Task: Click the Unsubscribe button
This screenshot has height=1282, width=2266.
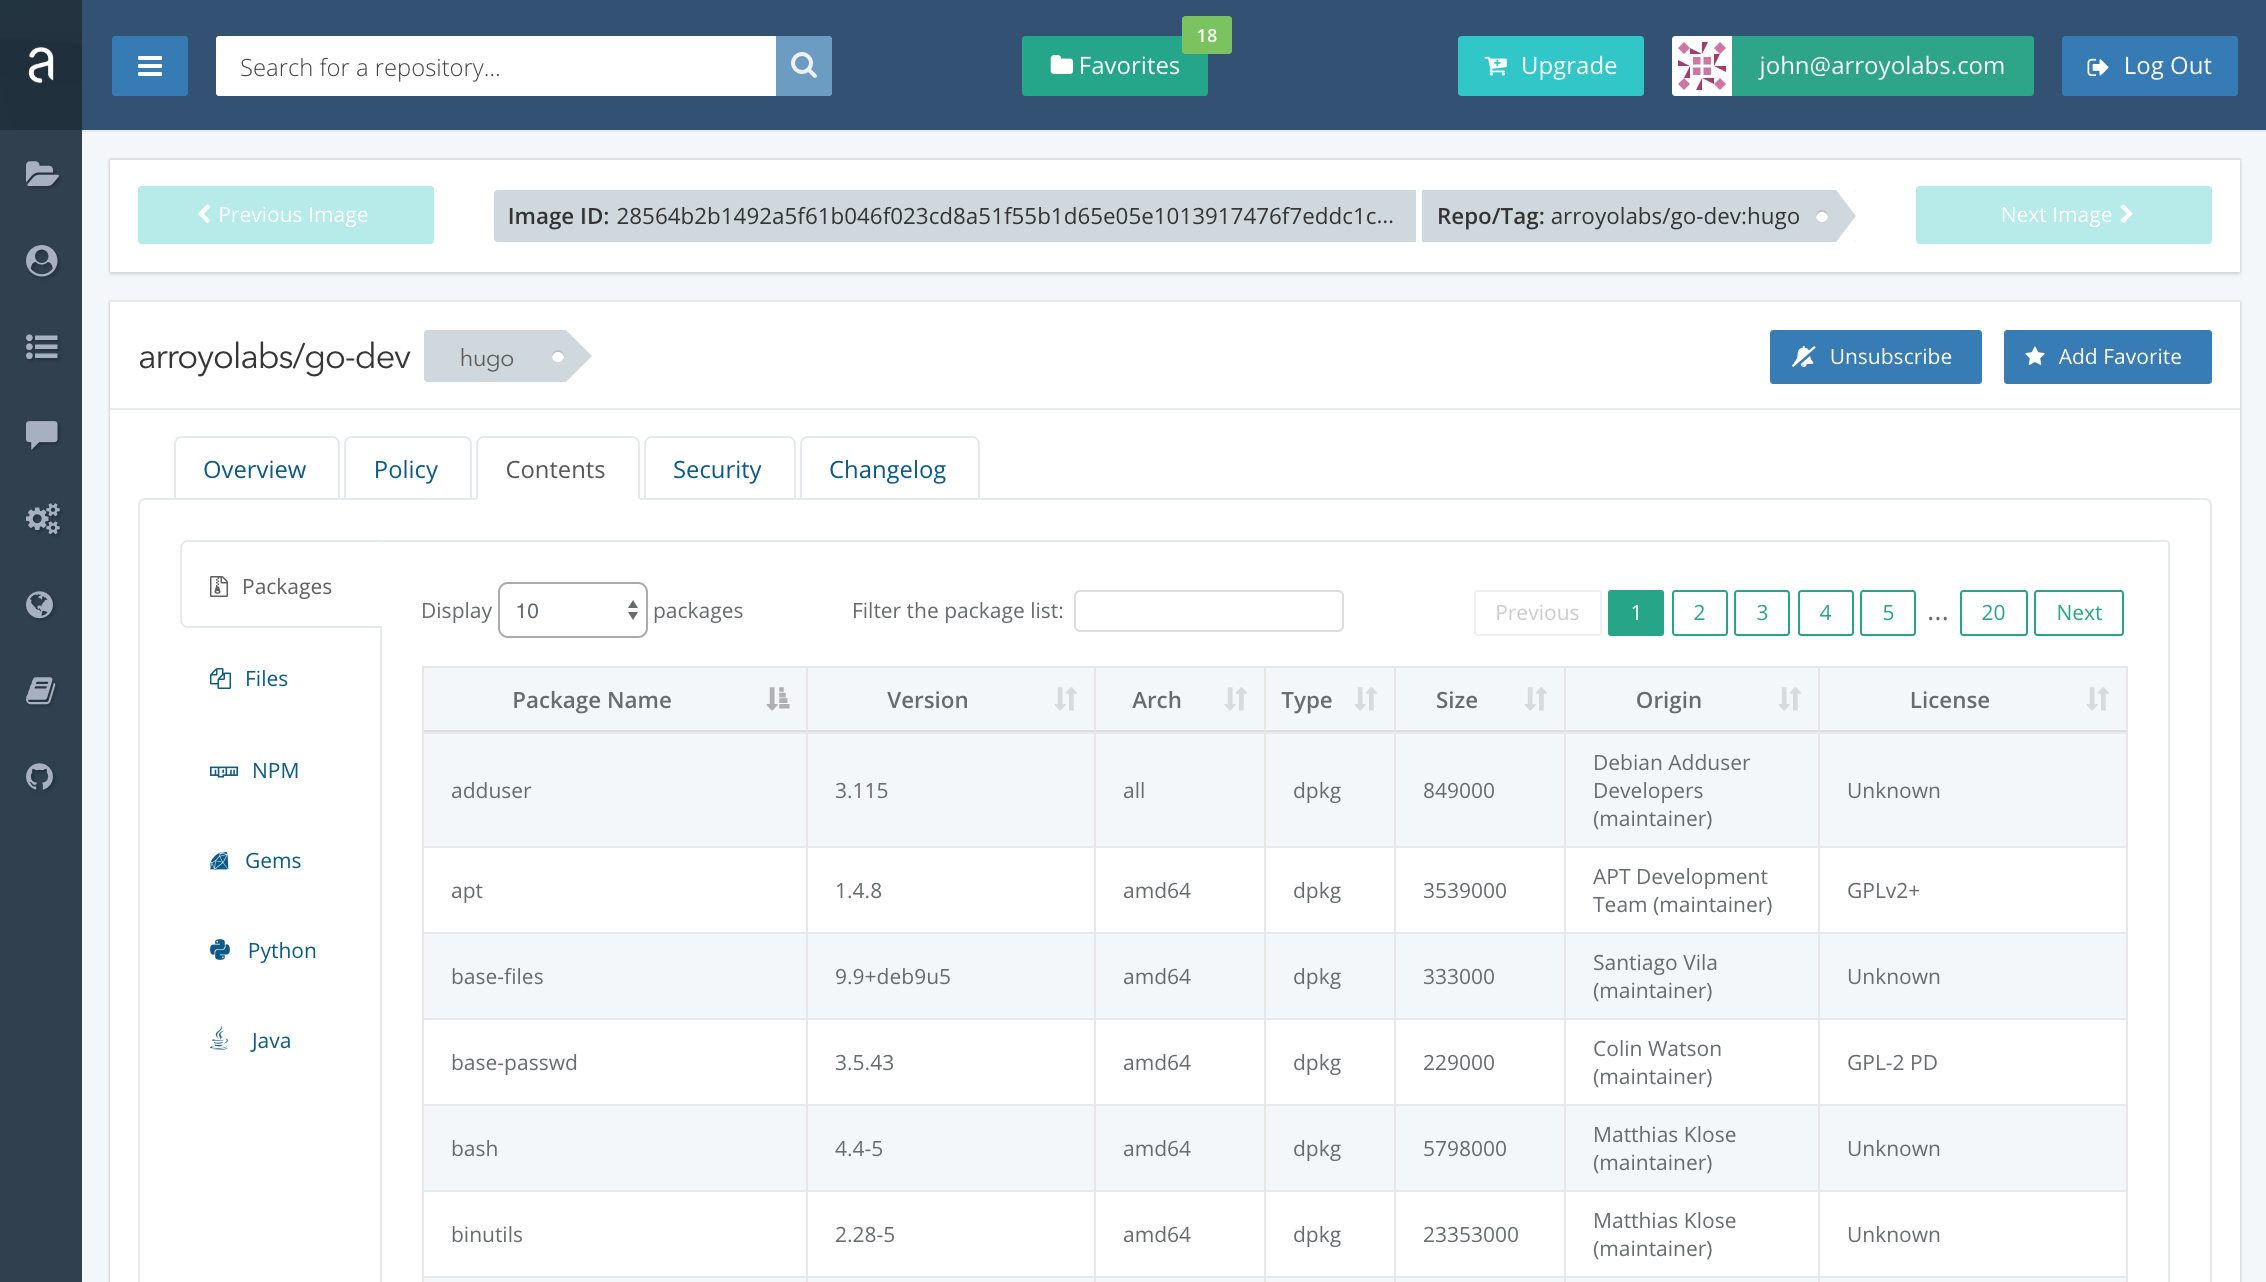Action: [1874, 355]
